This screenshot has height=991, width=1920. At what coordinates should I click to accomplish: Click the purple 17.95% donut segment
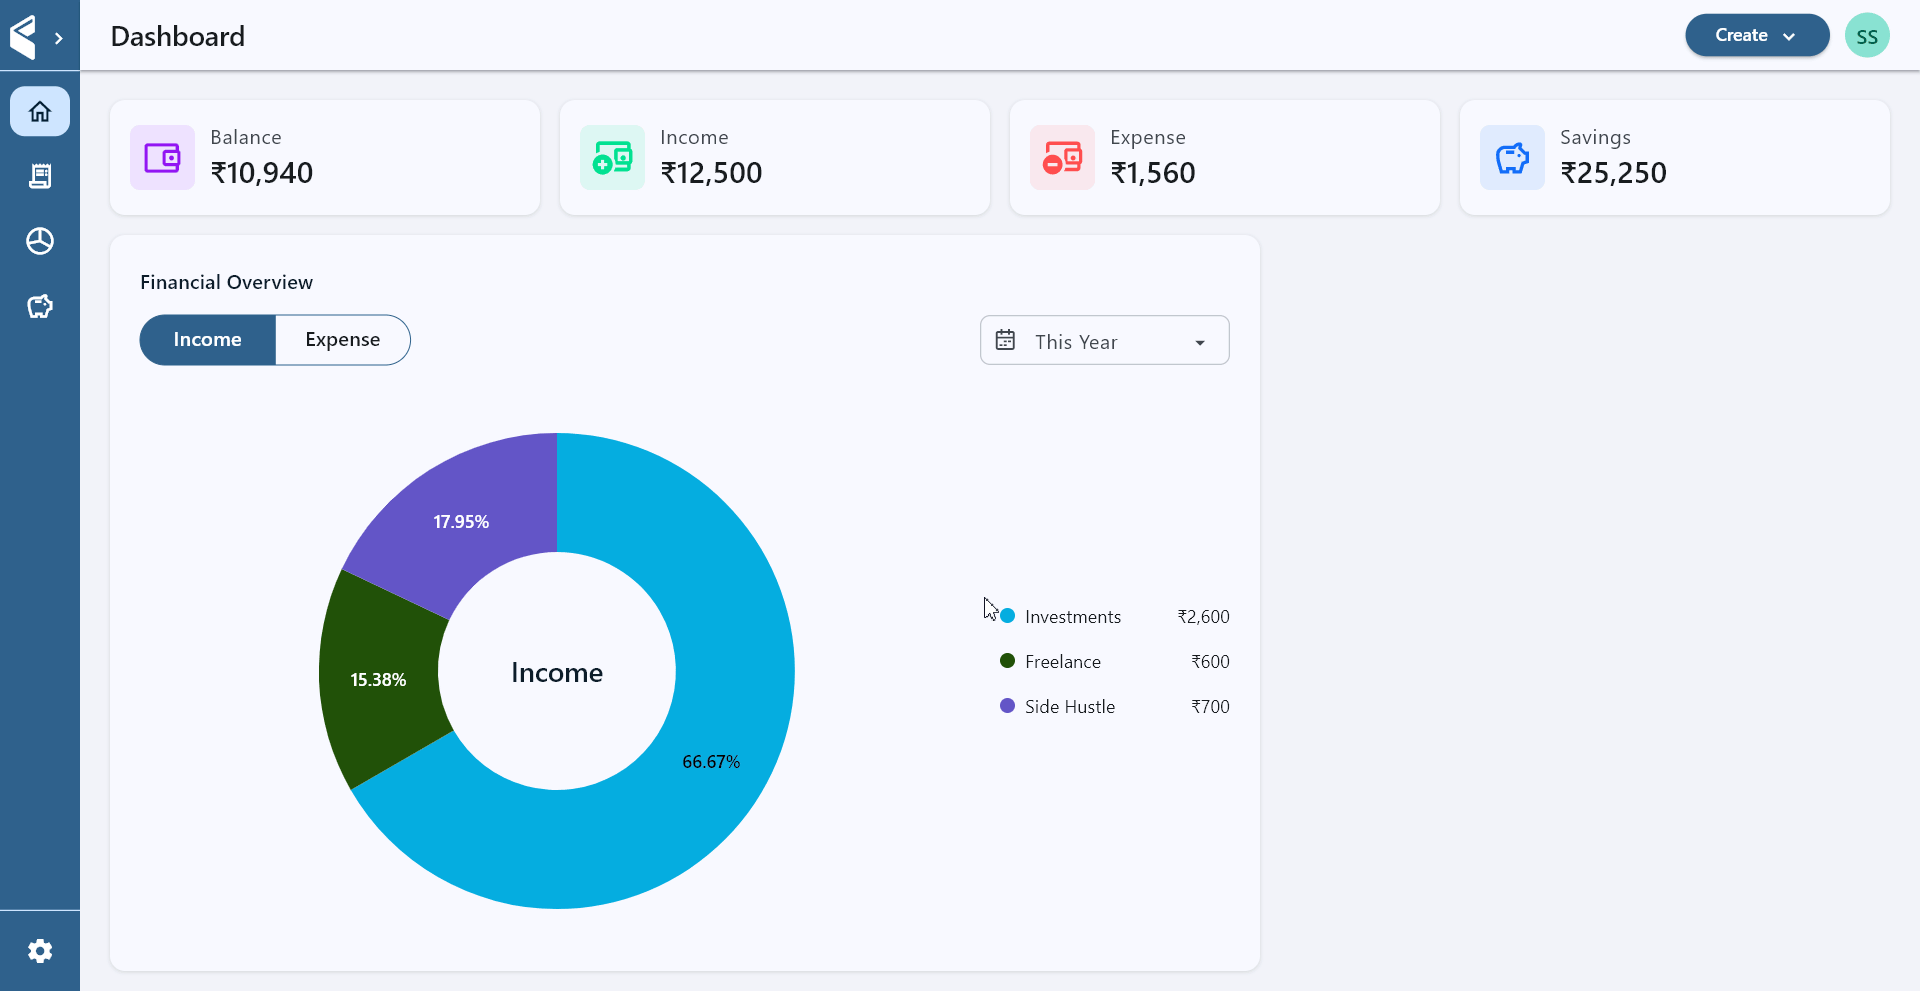[x=461, y=521]
